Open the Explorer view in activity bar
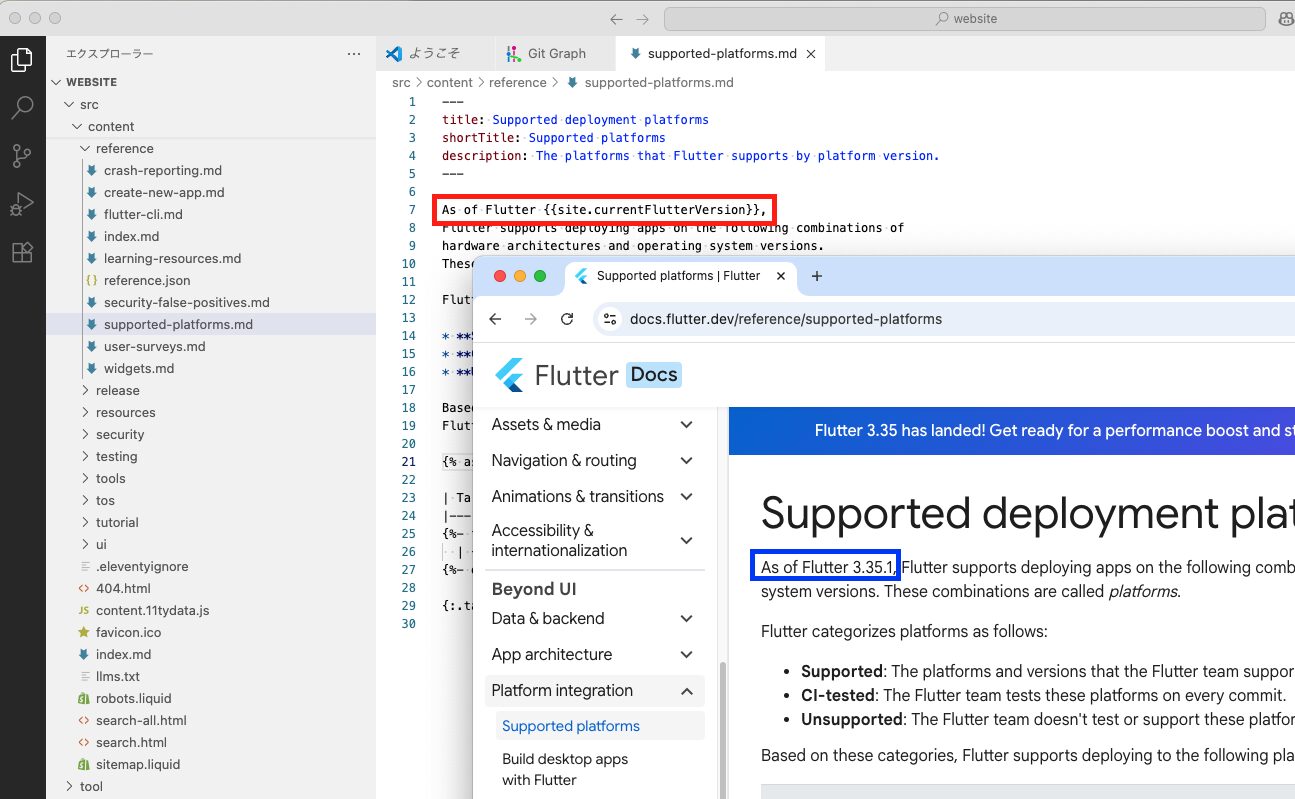The image size is (1295, 799). point(21,61)
